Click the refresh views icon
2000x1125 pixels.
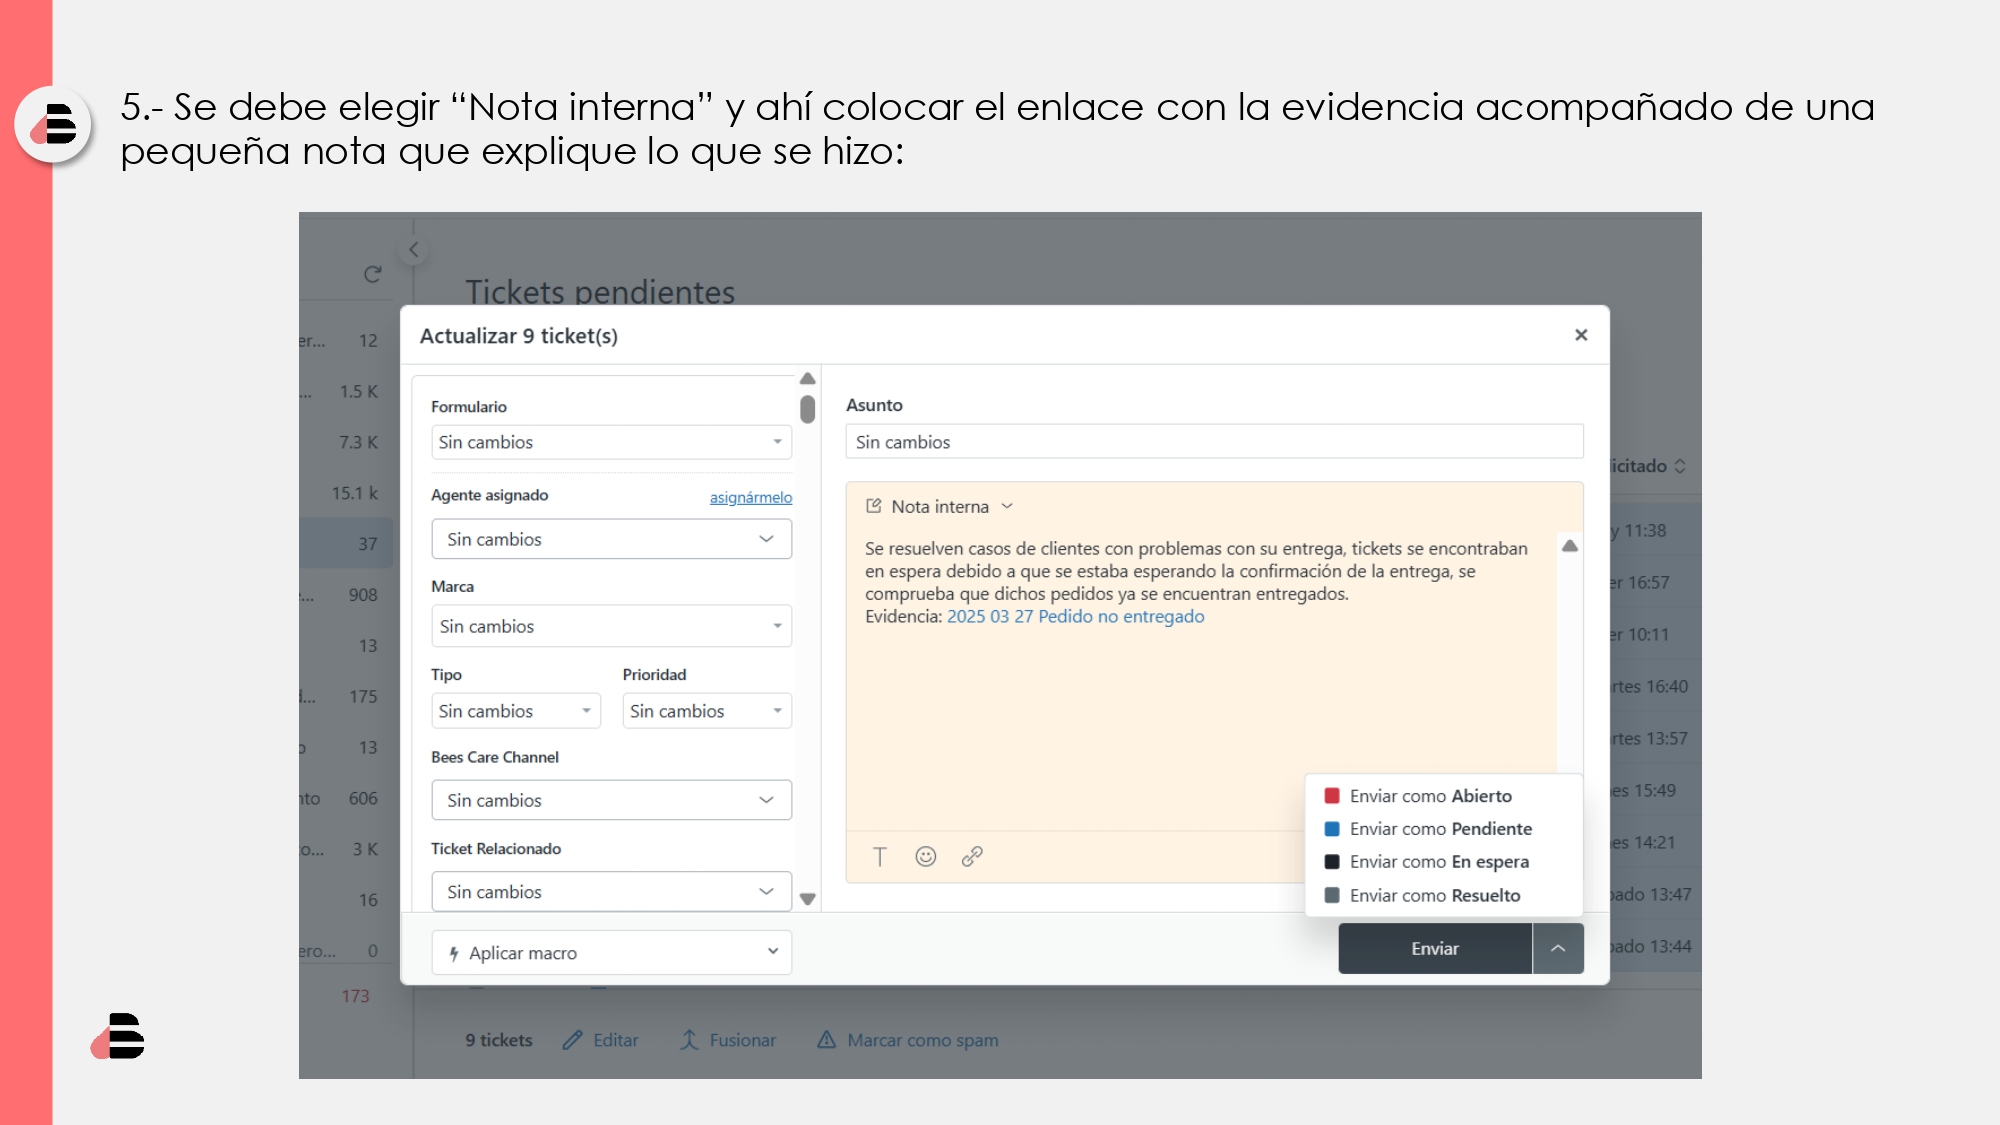tap(373, 274)
